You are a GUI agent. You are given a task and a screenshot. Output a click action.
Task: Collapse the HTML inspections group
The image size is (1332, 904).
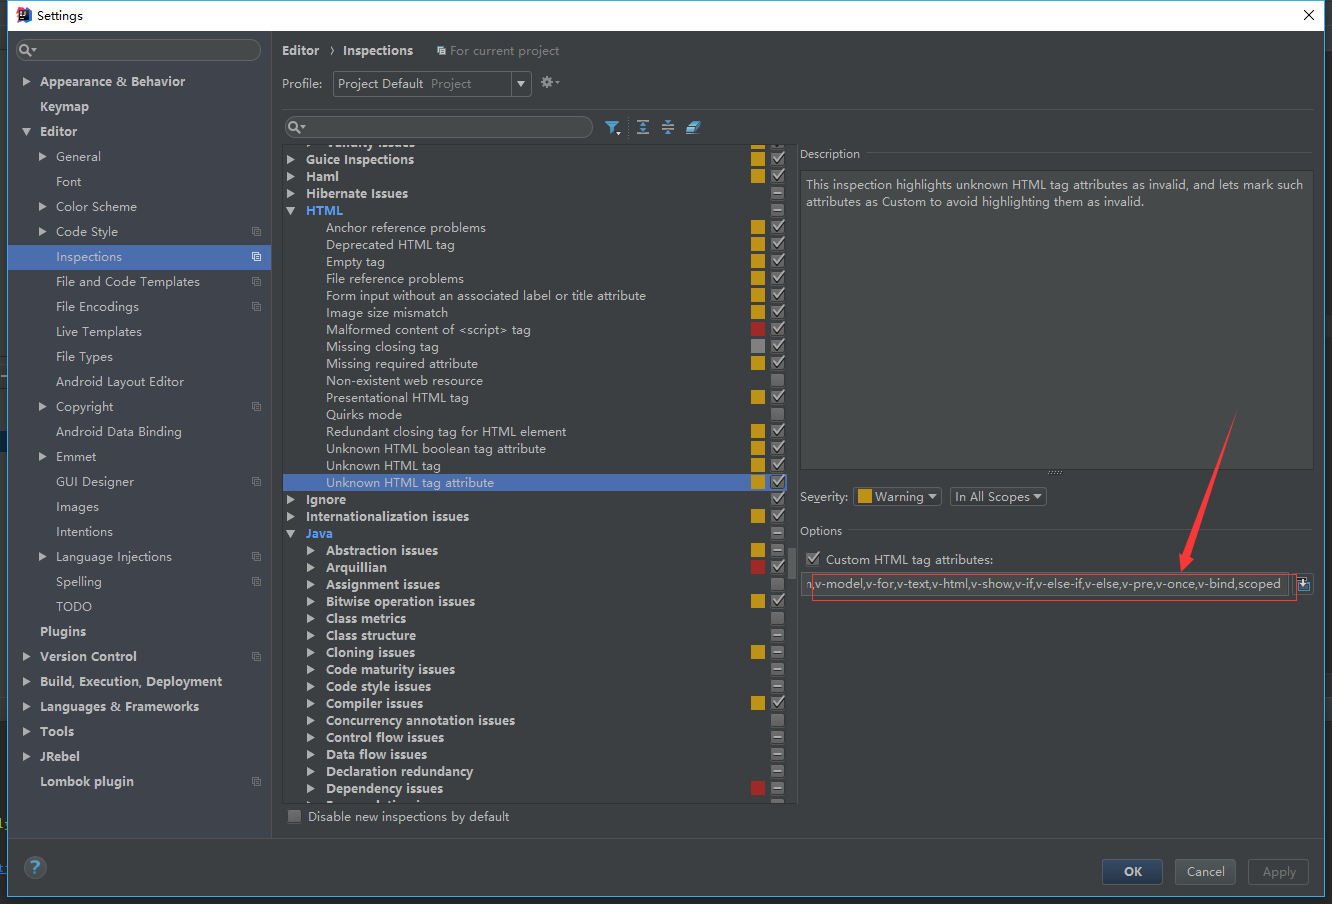[291, 211]
